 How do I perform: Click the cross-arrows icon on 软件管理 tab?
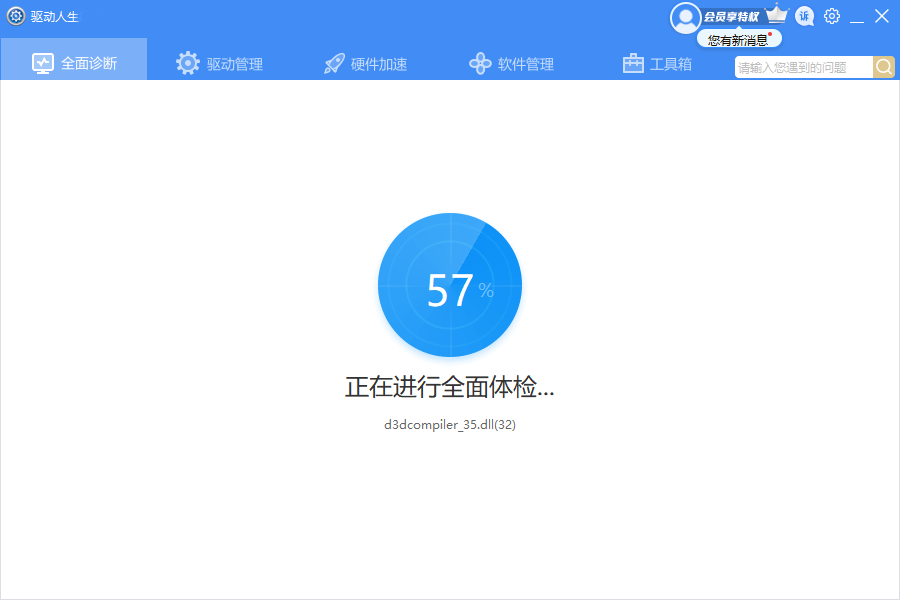pyautogui.click(x=479, y=61)
